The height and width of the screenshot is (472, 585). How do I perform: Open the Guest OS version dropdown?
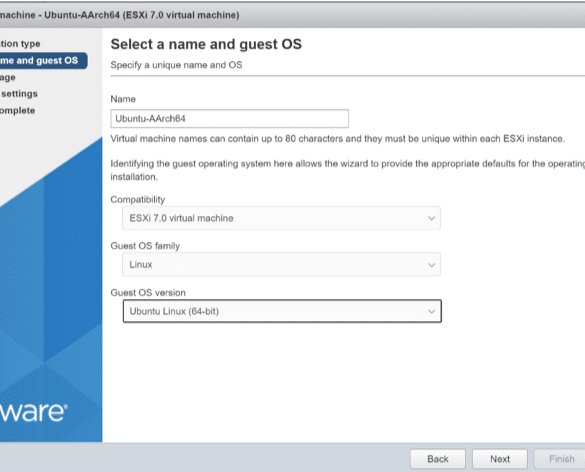tap(282, 311)
